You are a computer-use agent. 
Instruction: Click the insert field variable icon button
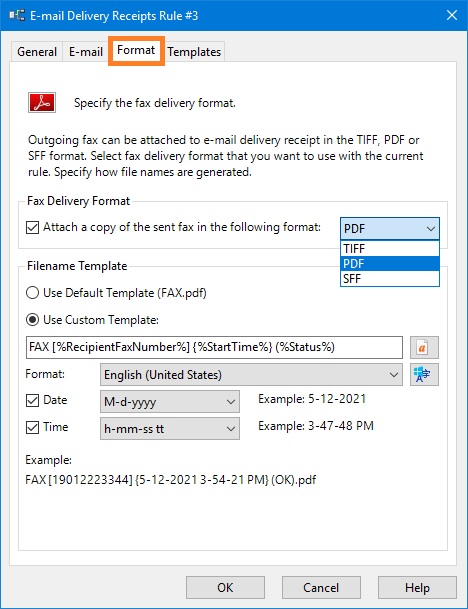(x=424, y=347)
